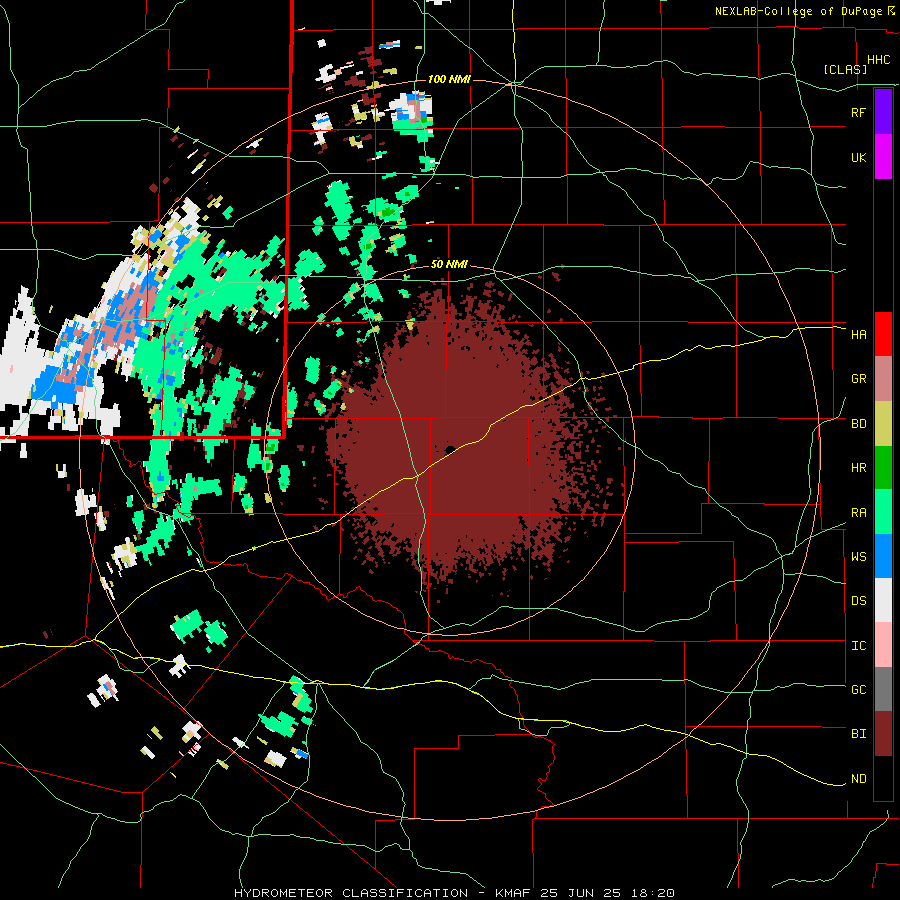Click the 100 NMI range ring label
The width and height of the screenshot is (900, 900).
click(449, 79)
